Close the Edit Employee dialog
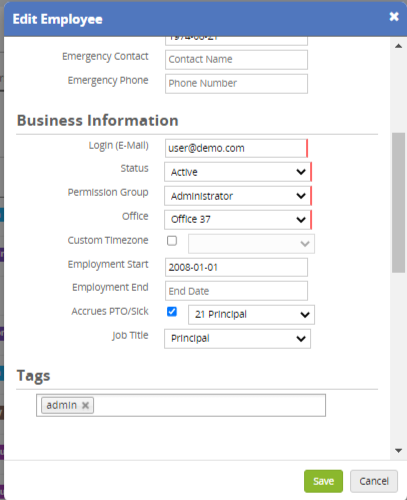407x500 pixels. click(x=394, y=16)
